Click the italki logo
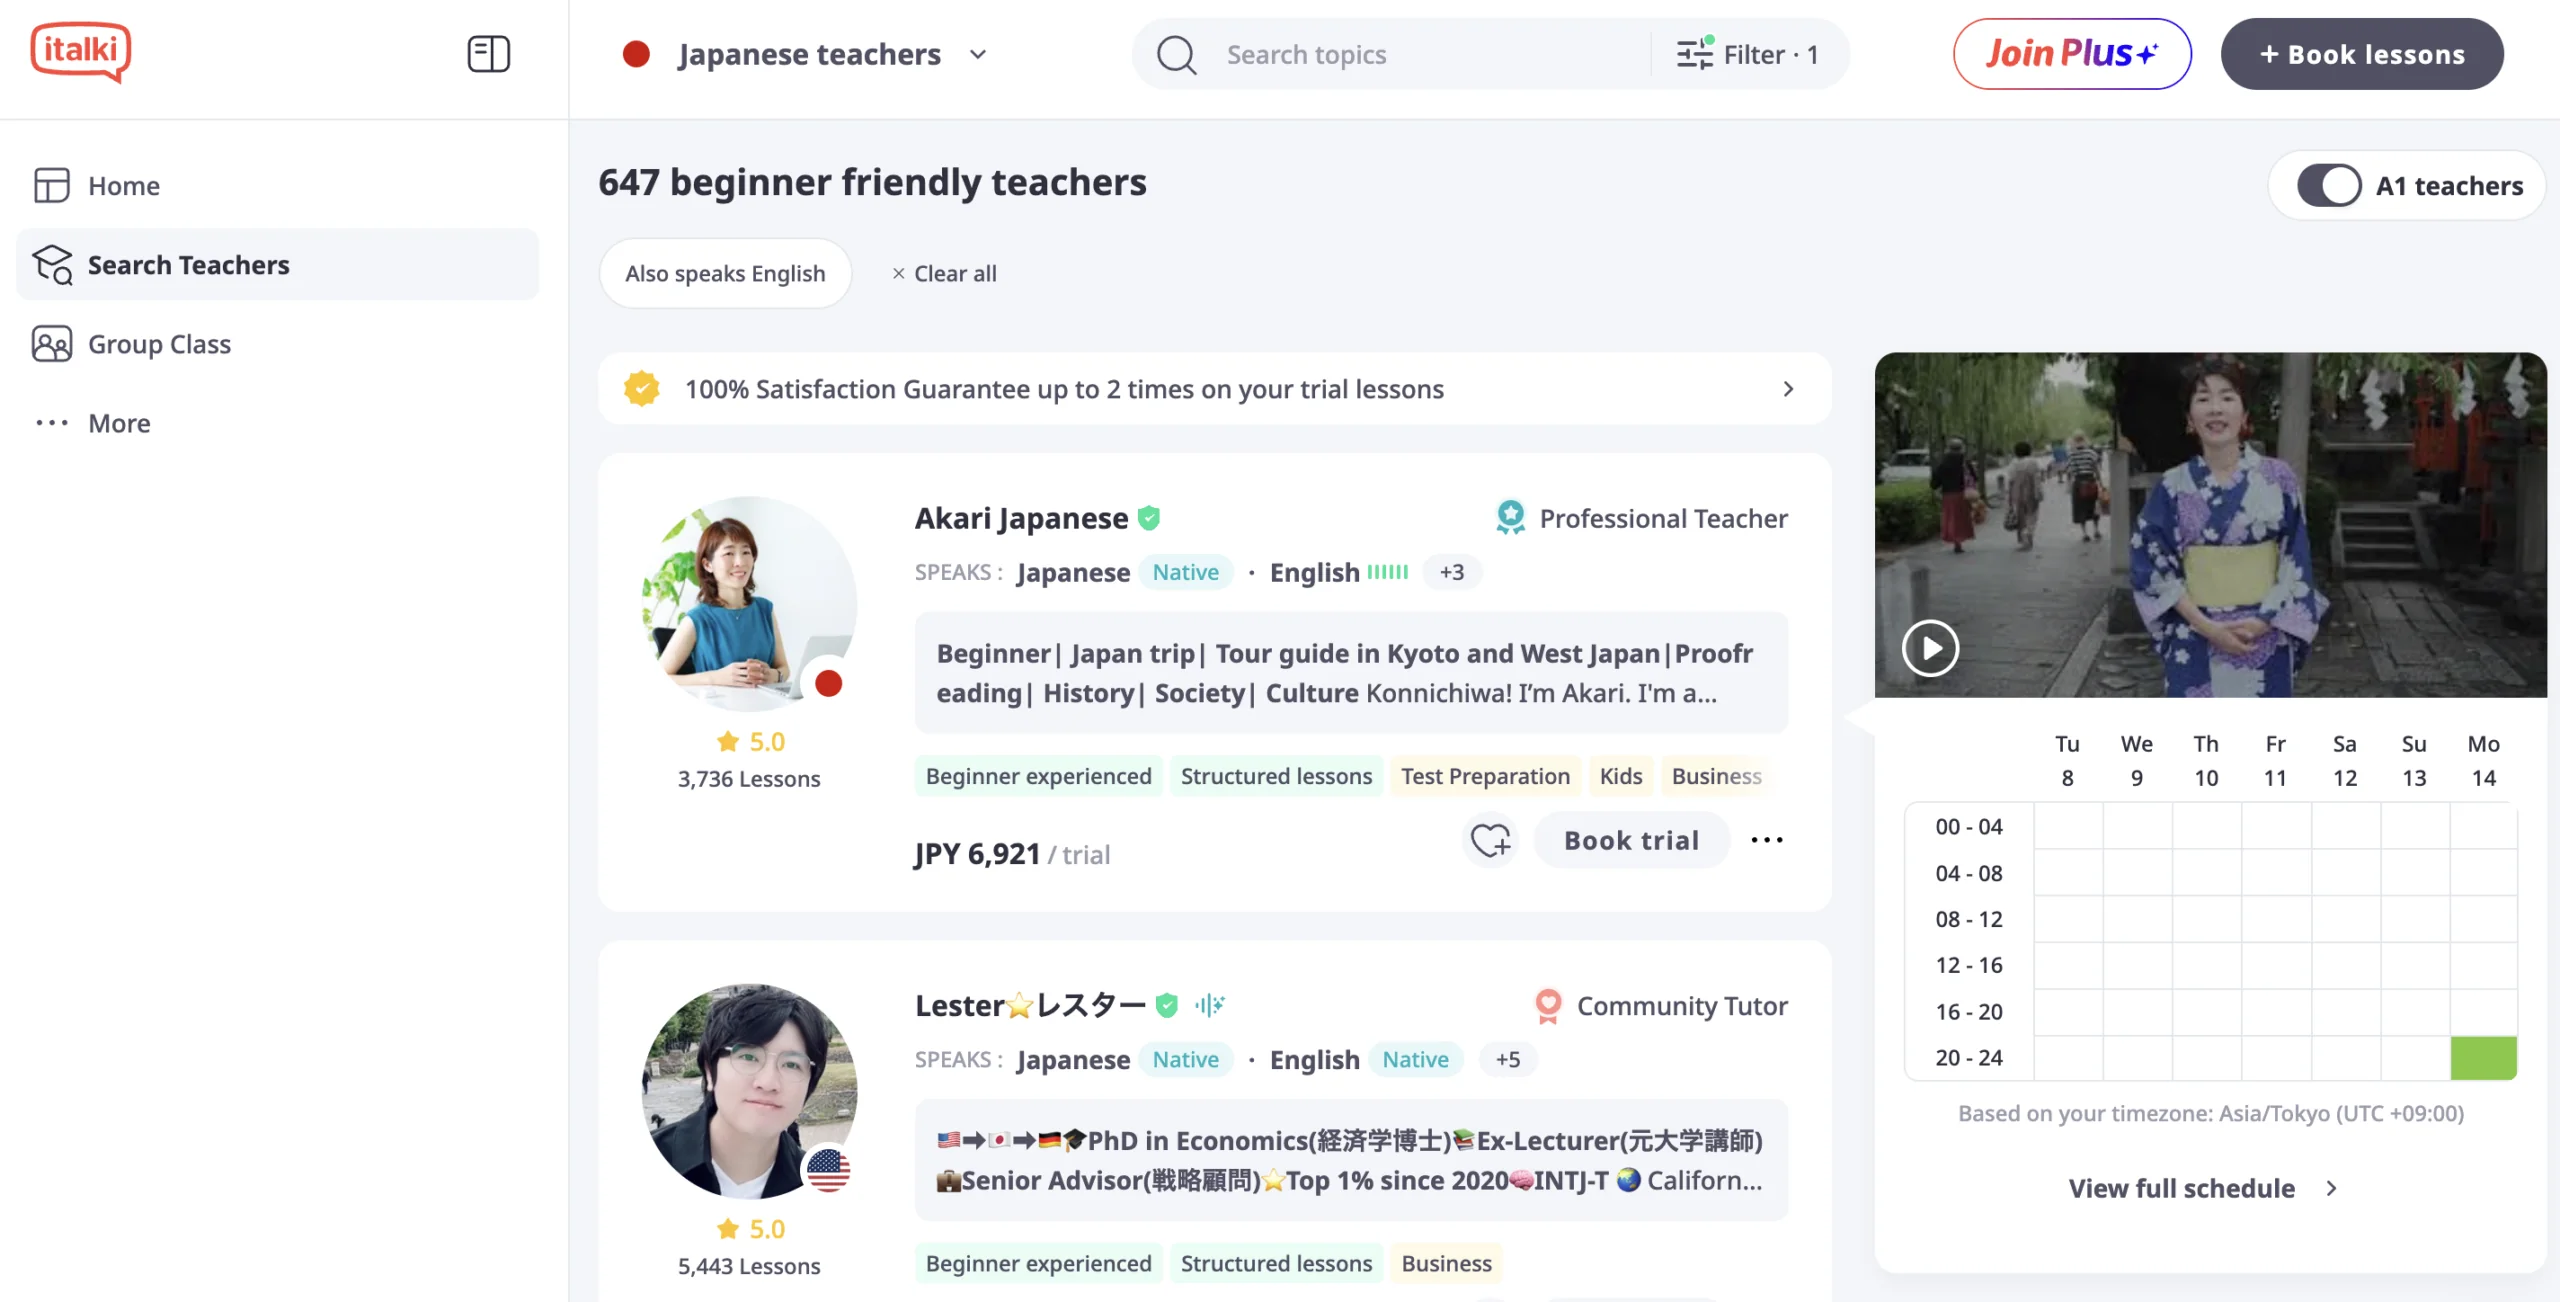The width and height of the screenshot is (2560, 1302). (81, 51)
